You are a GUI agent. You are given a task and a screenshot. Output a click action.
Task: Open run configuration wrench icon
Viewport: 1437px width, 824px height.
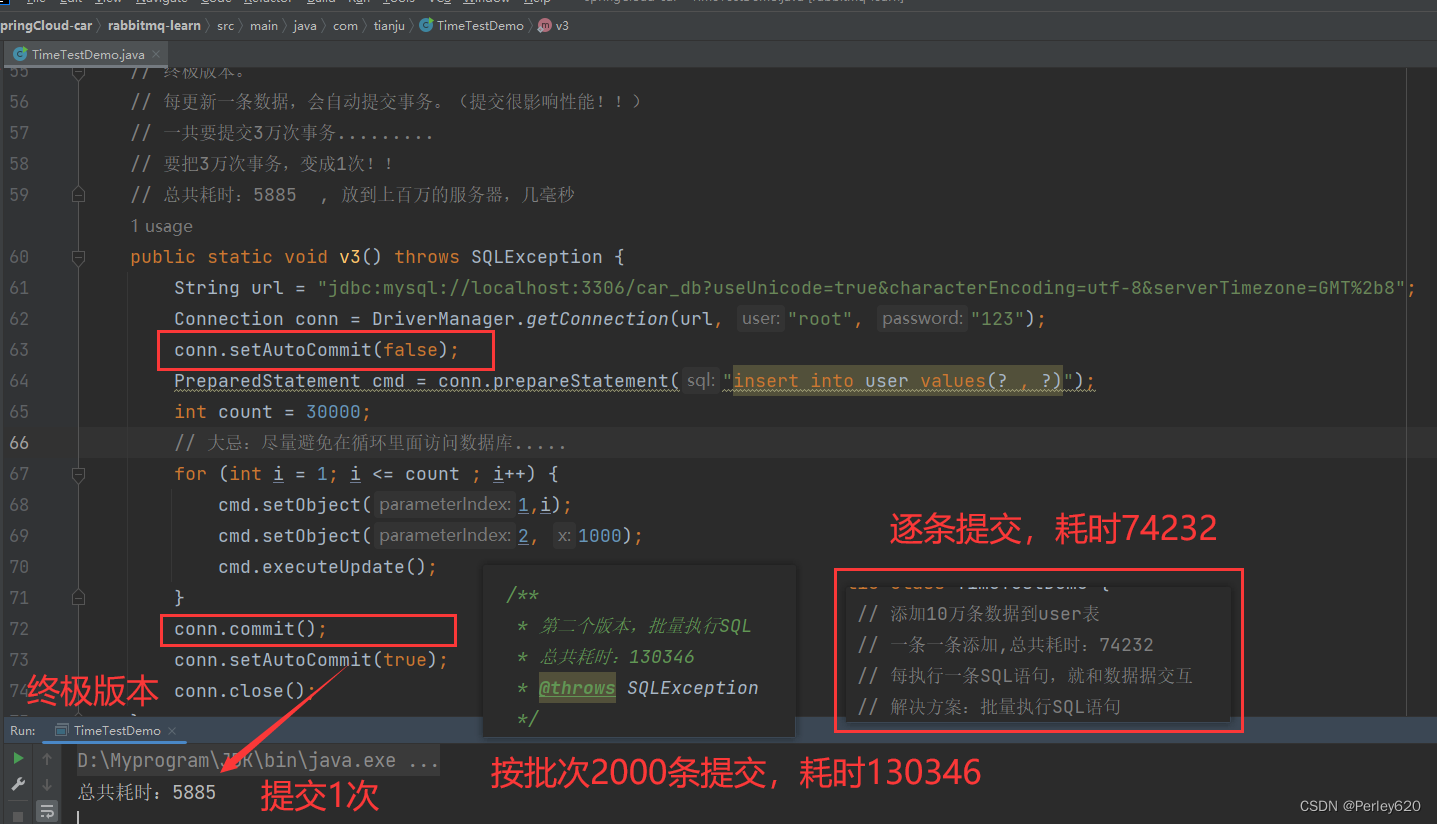(18, 786)
